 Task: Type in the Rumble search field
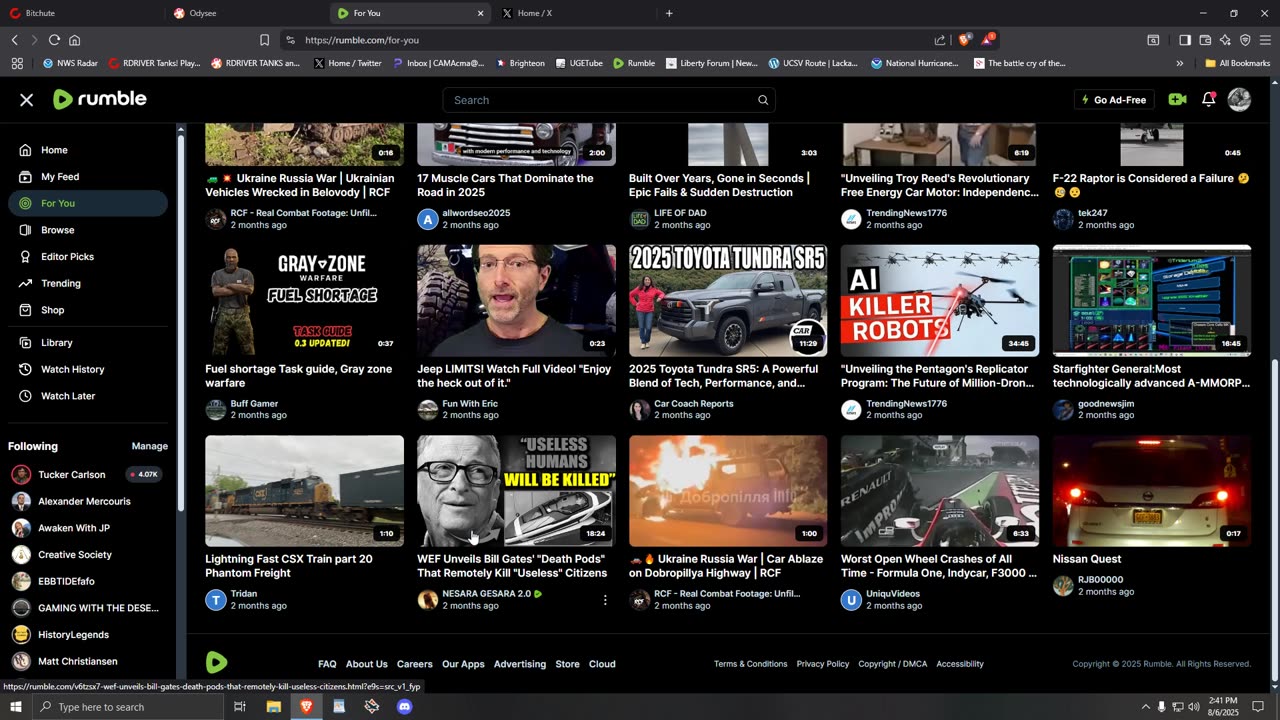600,100
